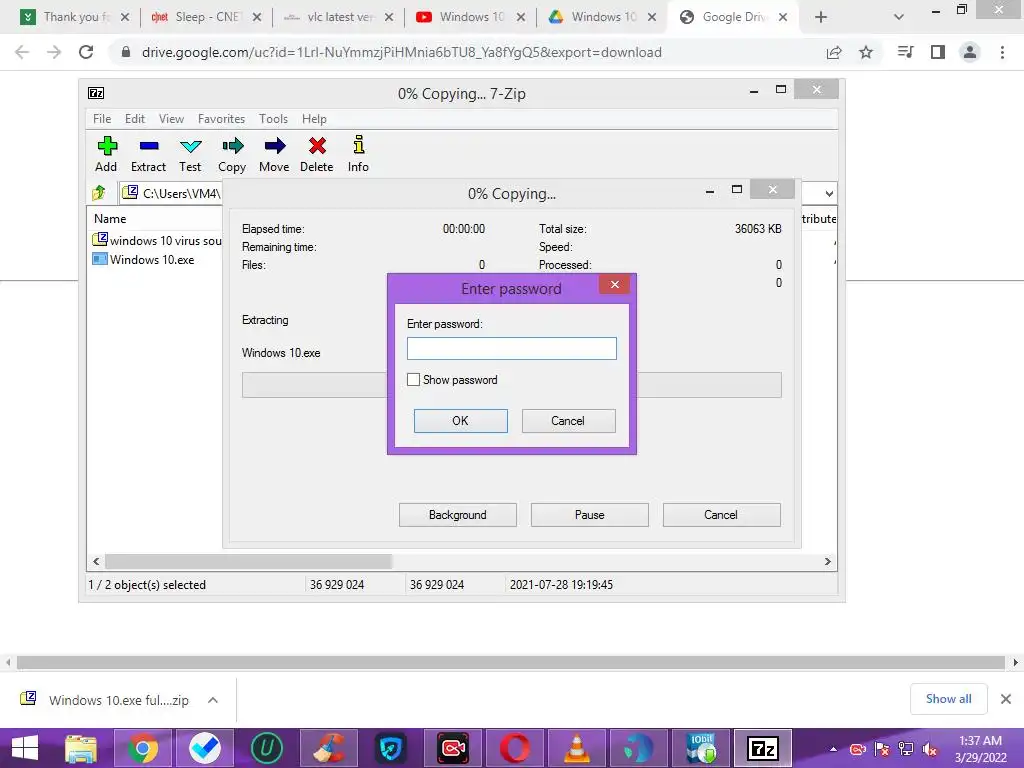The image size is (1024, 768).
Task: Show hidden system tray icons
Action: click(833, 749)
